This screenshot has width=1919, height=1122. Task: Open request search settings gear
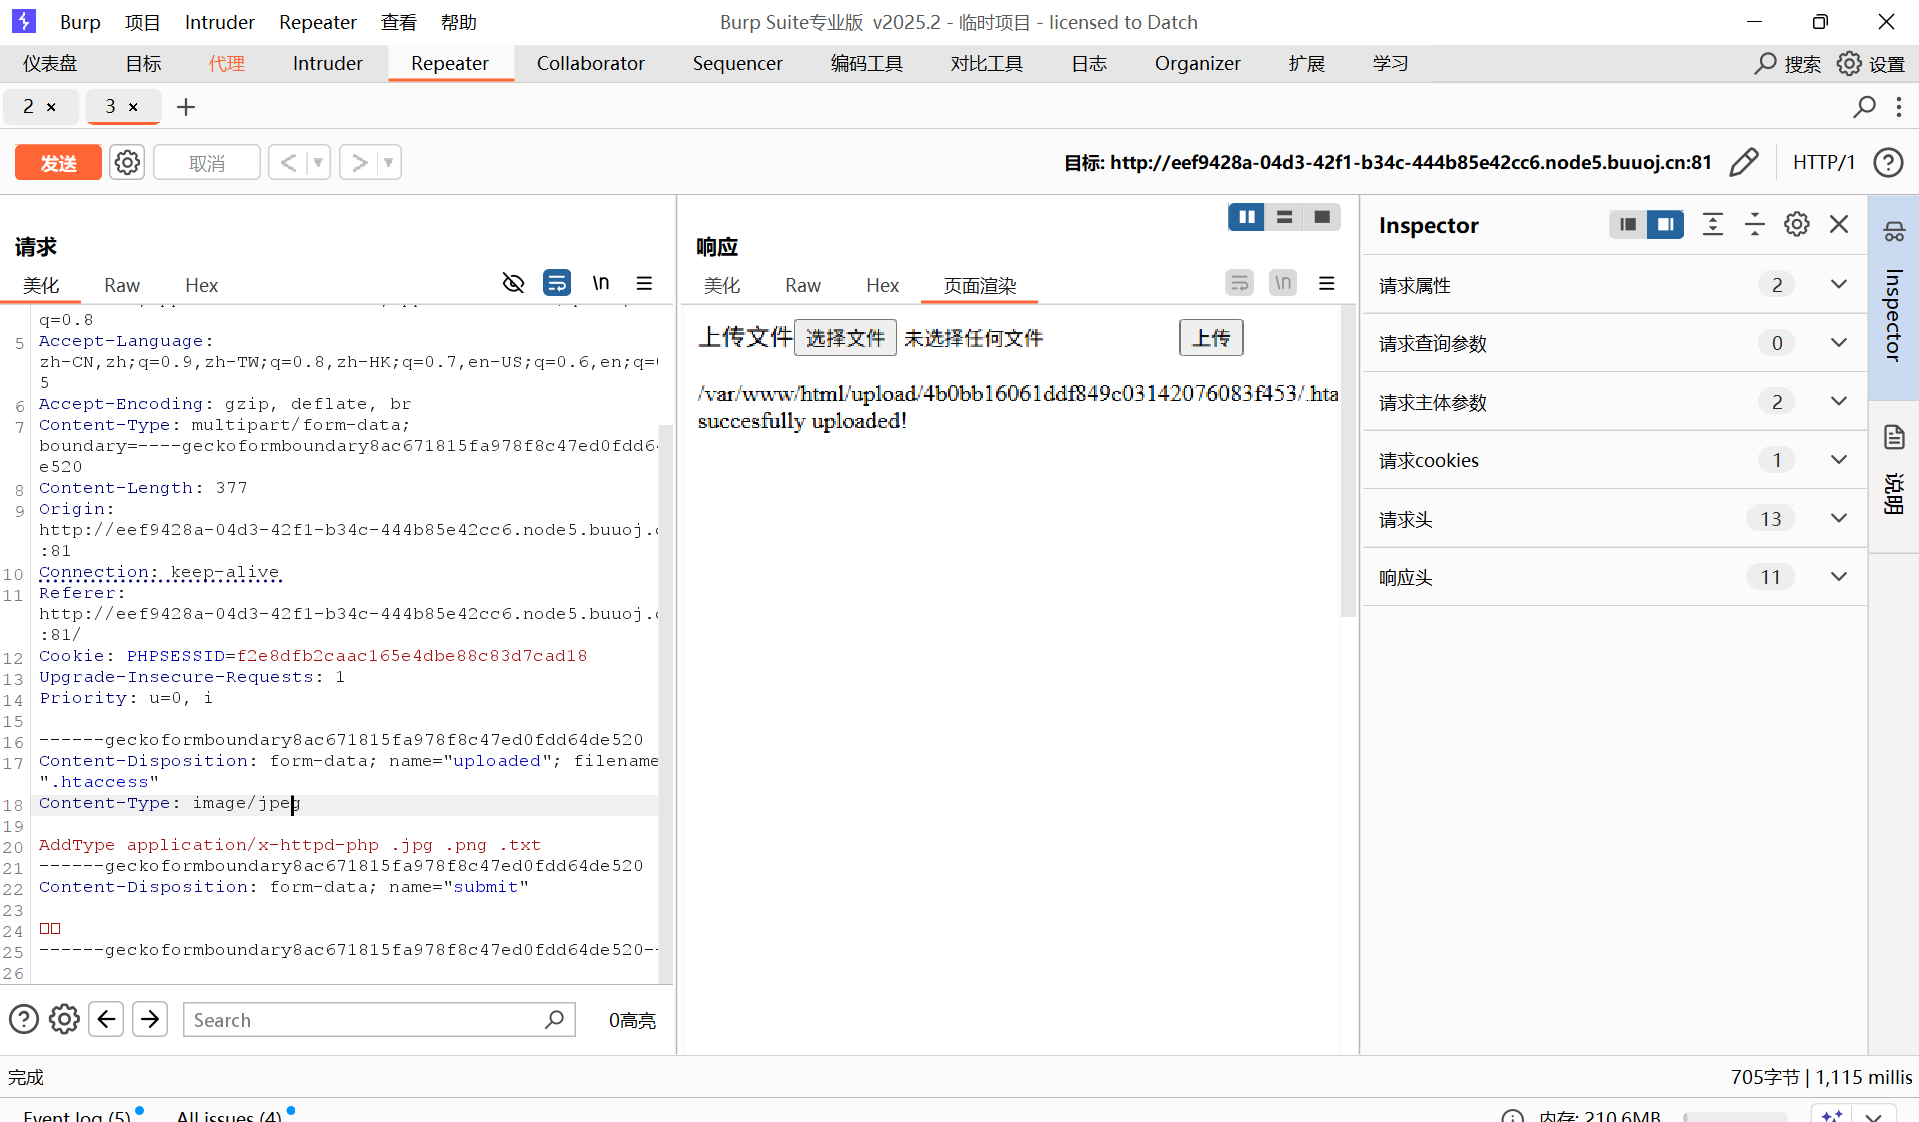coord(64,1019)
